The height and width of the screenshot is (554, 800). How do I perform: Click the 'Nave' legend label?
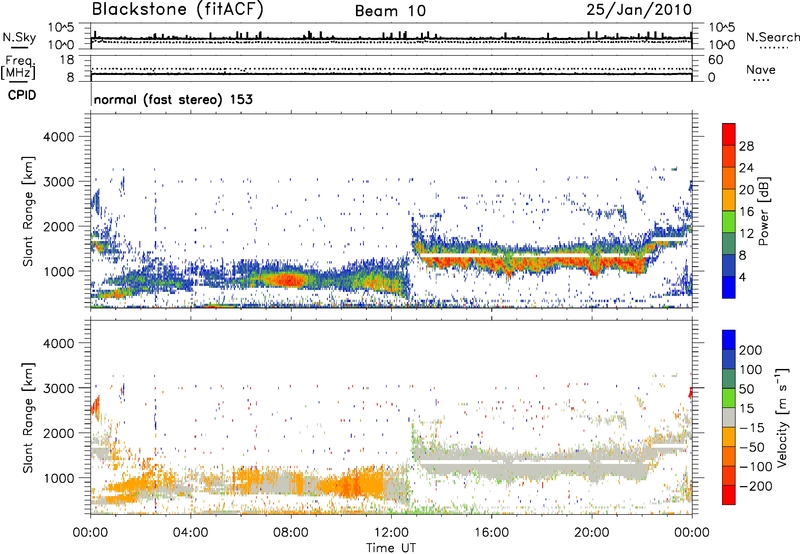click(x=761, y=69)
